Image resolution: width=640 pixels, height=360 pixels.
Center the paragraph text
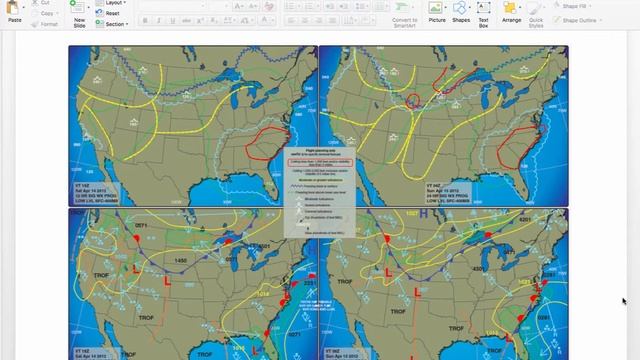pyautogui.click(x=305, y=20)
